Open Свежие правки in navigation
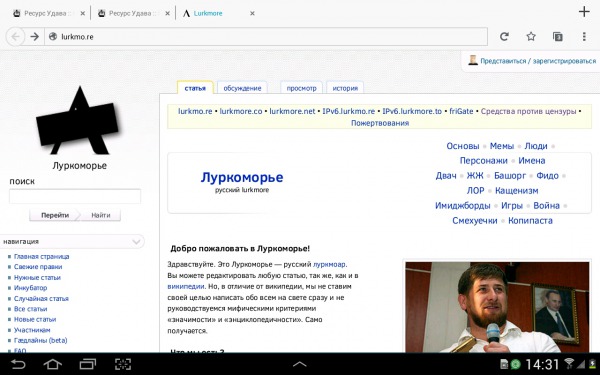The width and height of the screenshot is (600, 375). 38,267
